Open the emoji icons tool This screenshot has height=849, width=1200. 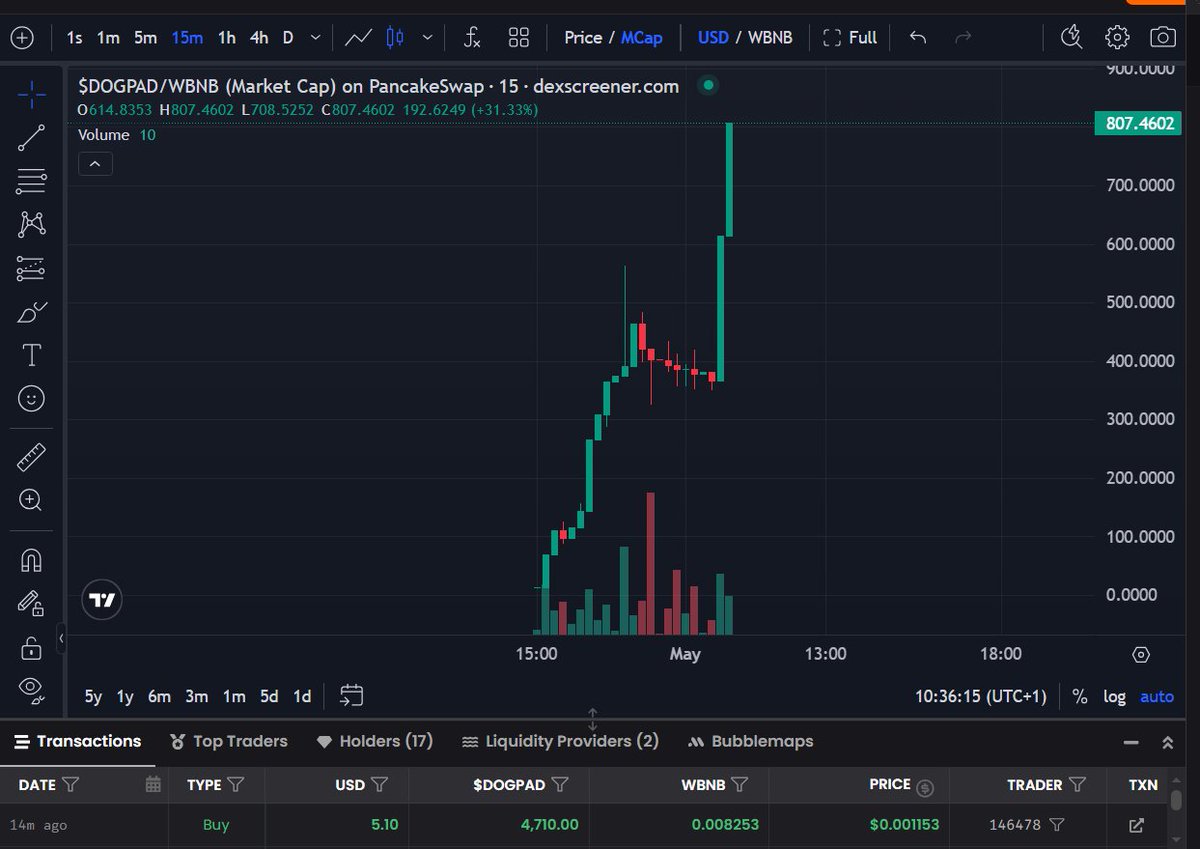pyautogui.click(x=31, y=399)
